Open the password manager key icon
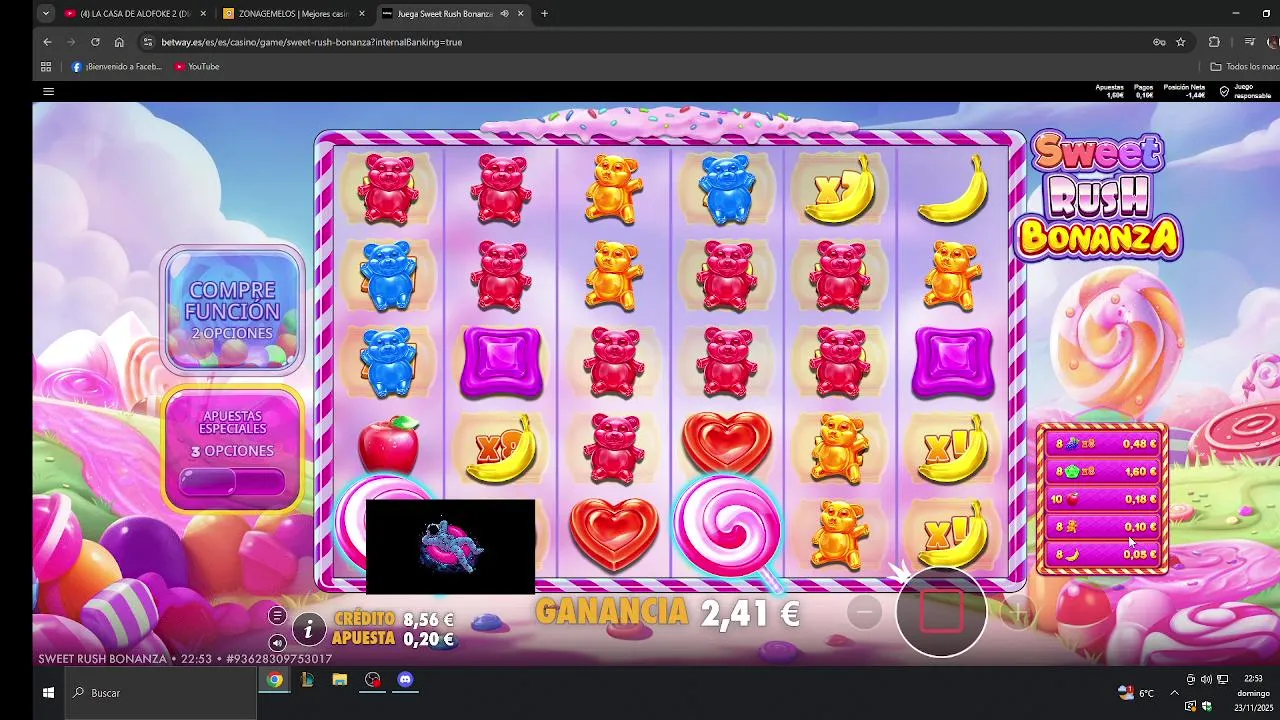Image resolution: width=1280 pixels, height=720 pixels. (x=1159, y=42)
